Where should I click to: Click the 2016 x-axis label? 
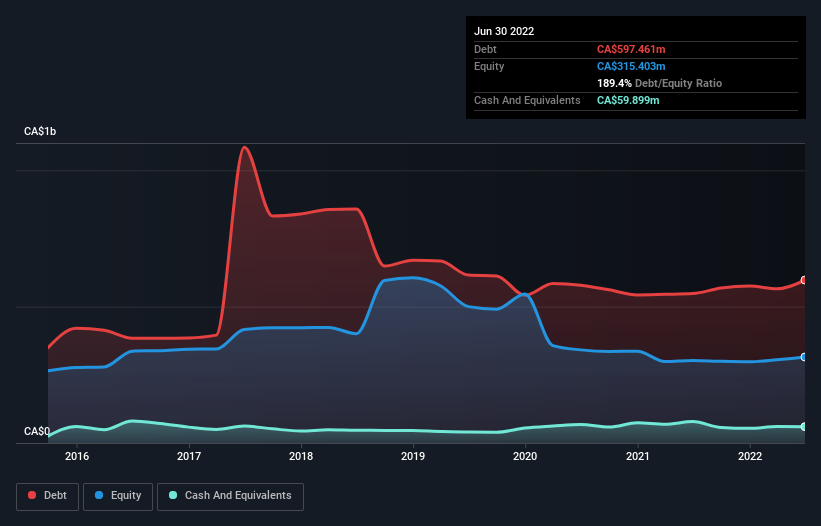tap(77, 456)
